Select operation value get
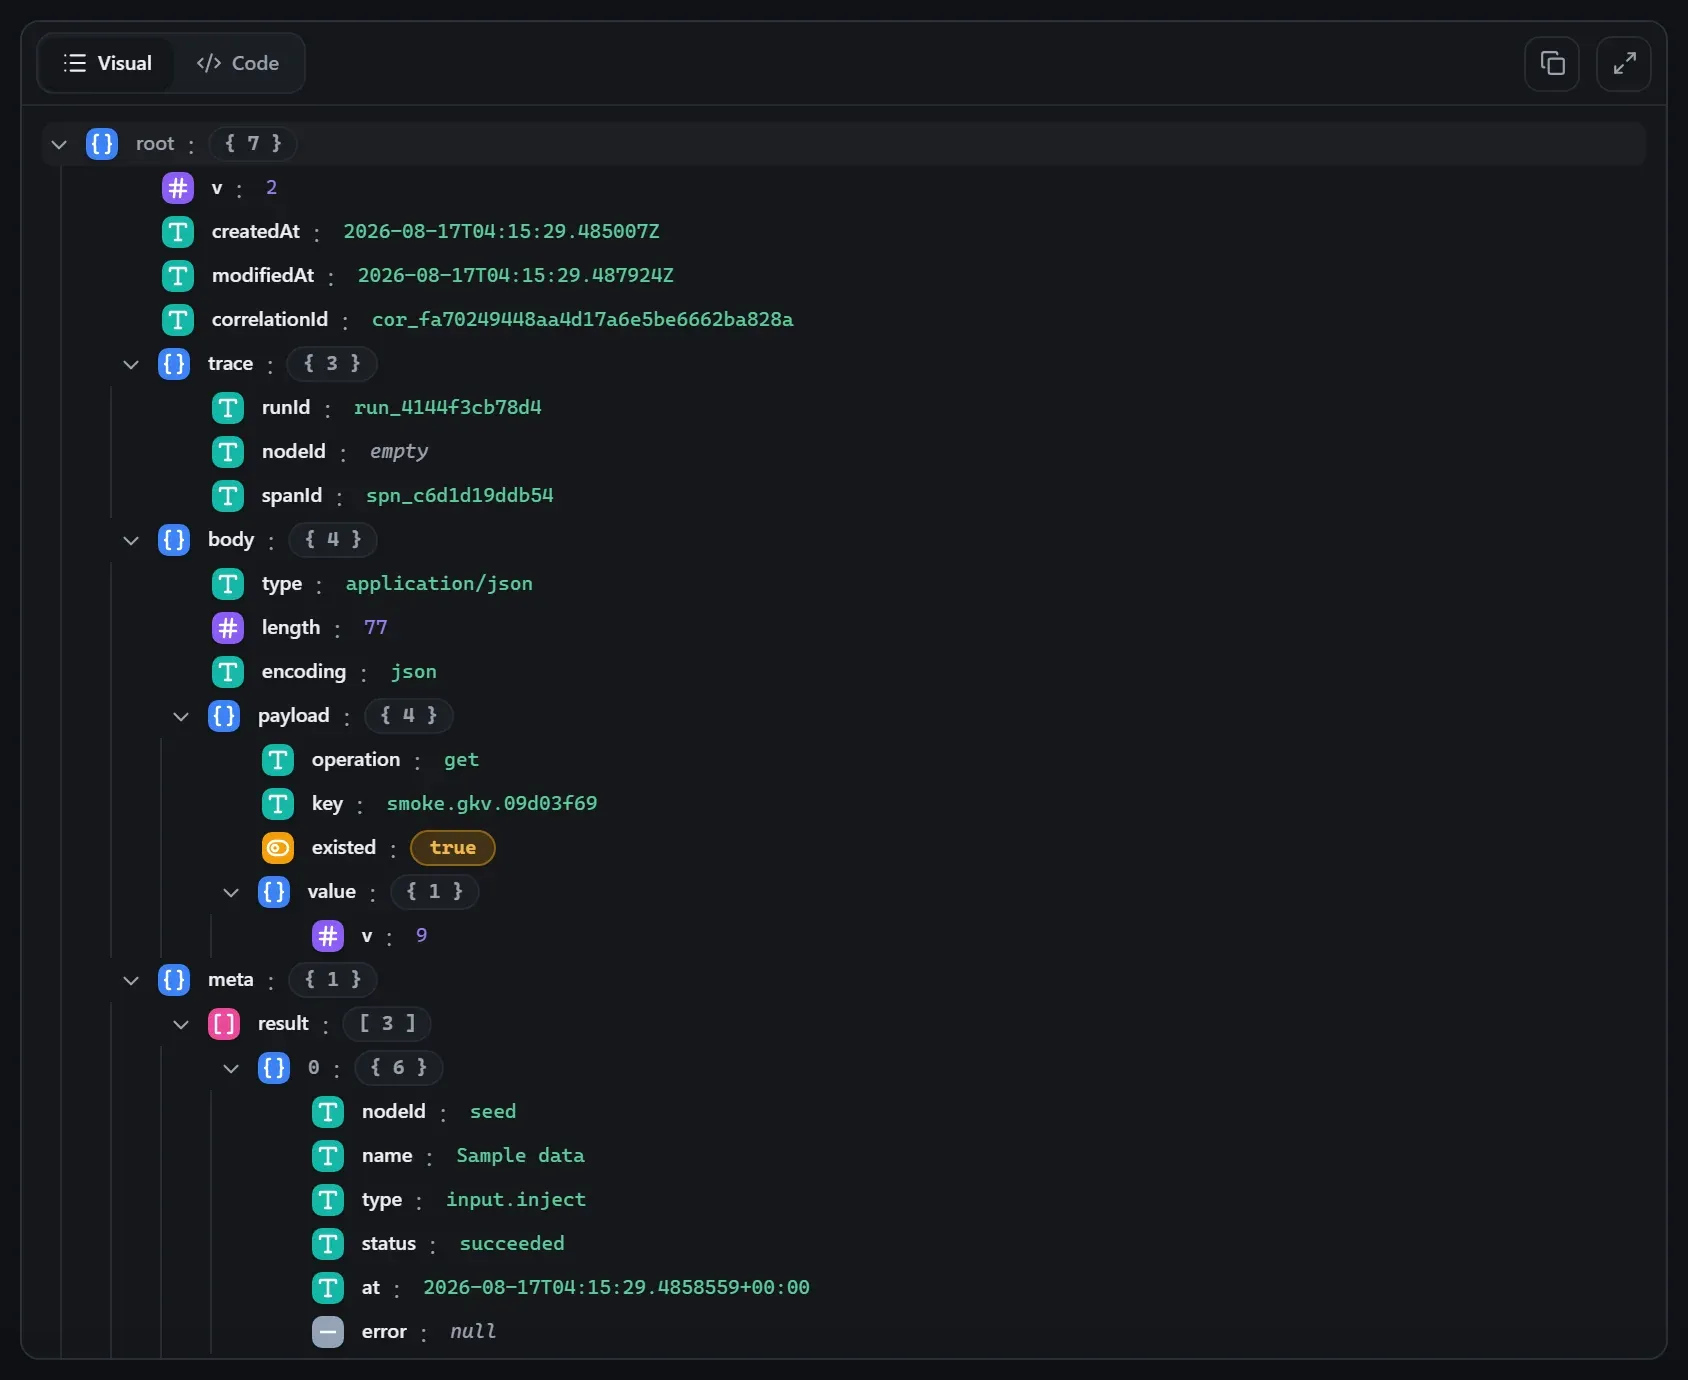This screenshot has height=1380, width=1688. coord(461,760)
